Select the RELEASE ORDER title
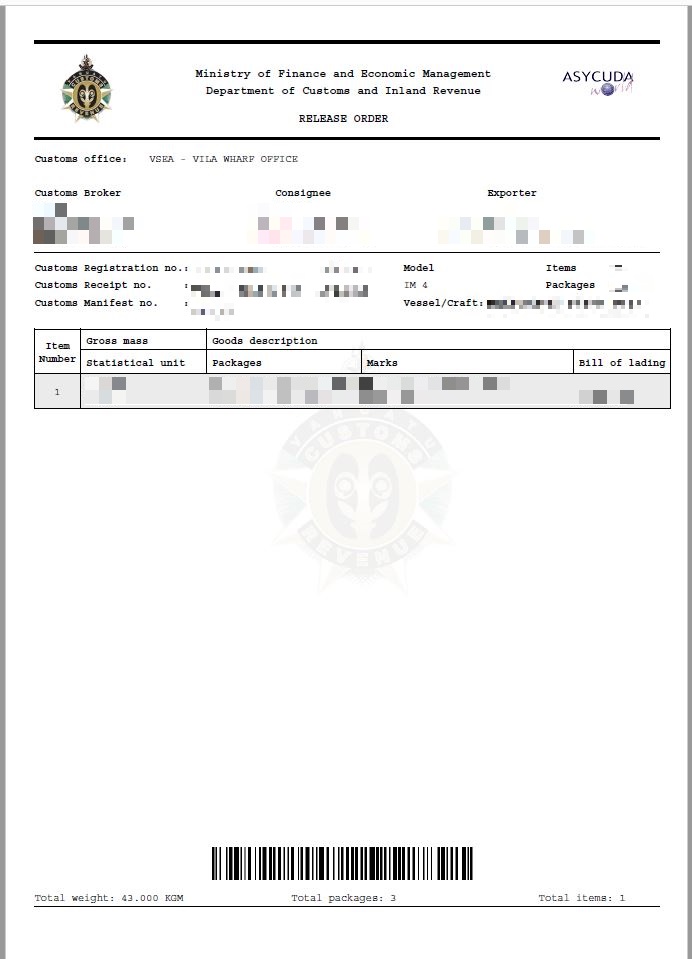The width and height of the screenshot is (692, 959). click(x=343, y=119)
